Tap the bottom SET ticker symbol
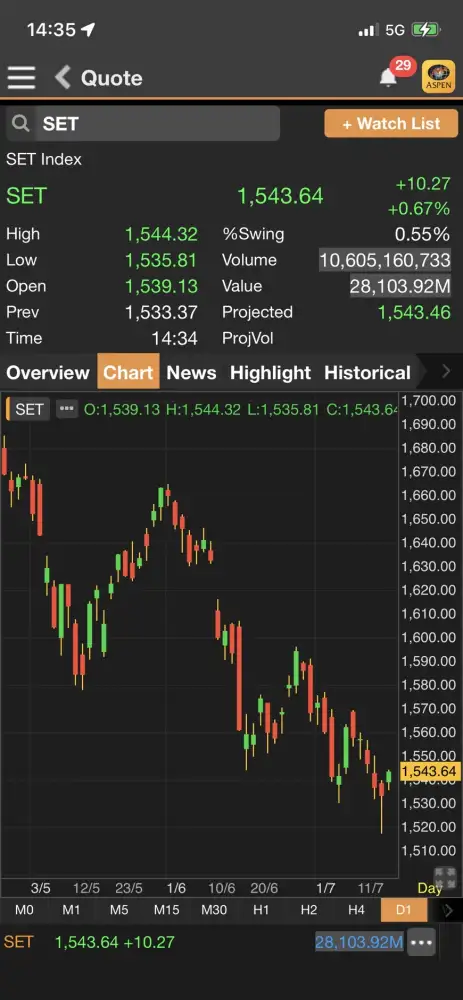Image resolution: width=463 pixels, height=1000 pixels. (18, 943)
